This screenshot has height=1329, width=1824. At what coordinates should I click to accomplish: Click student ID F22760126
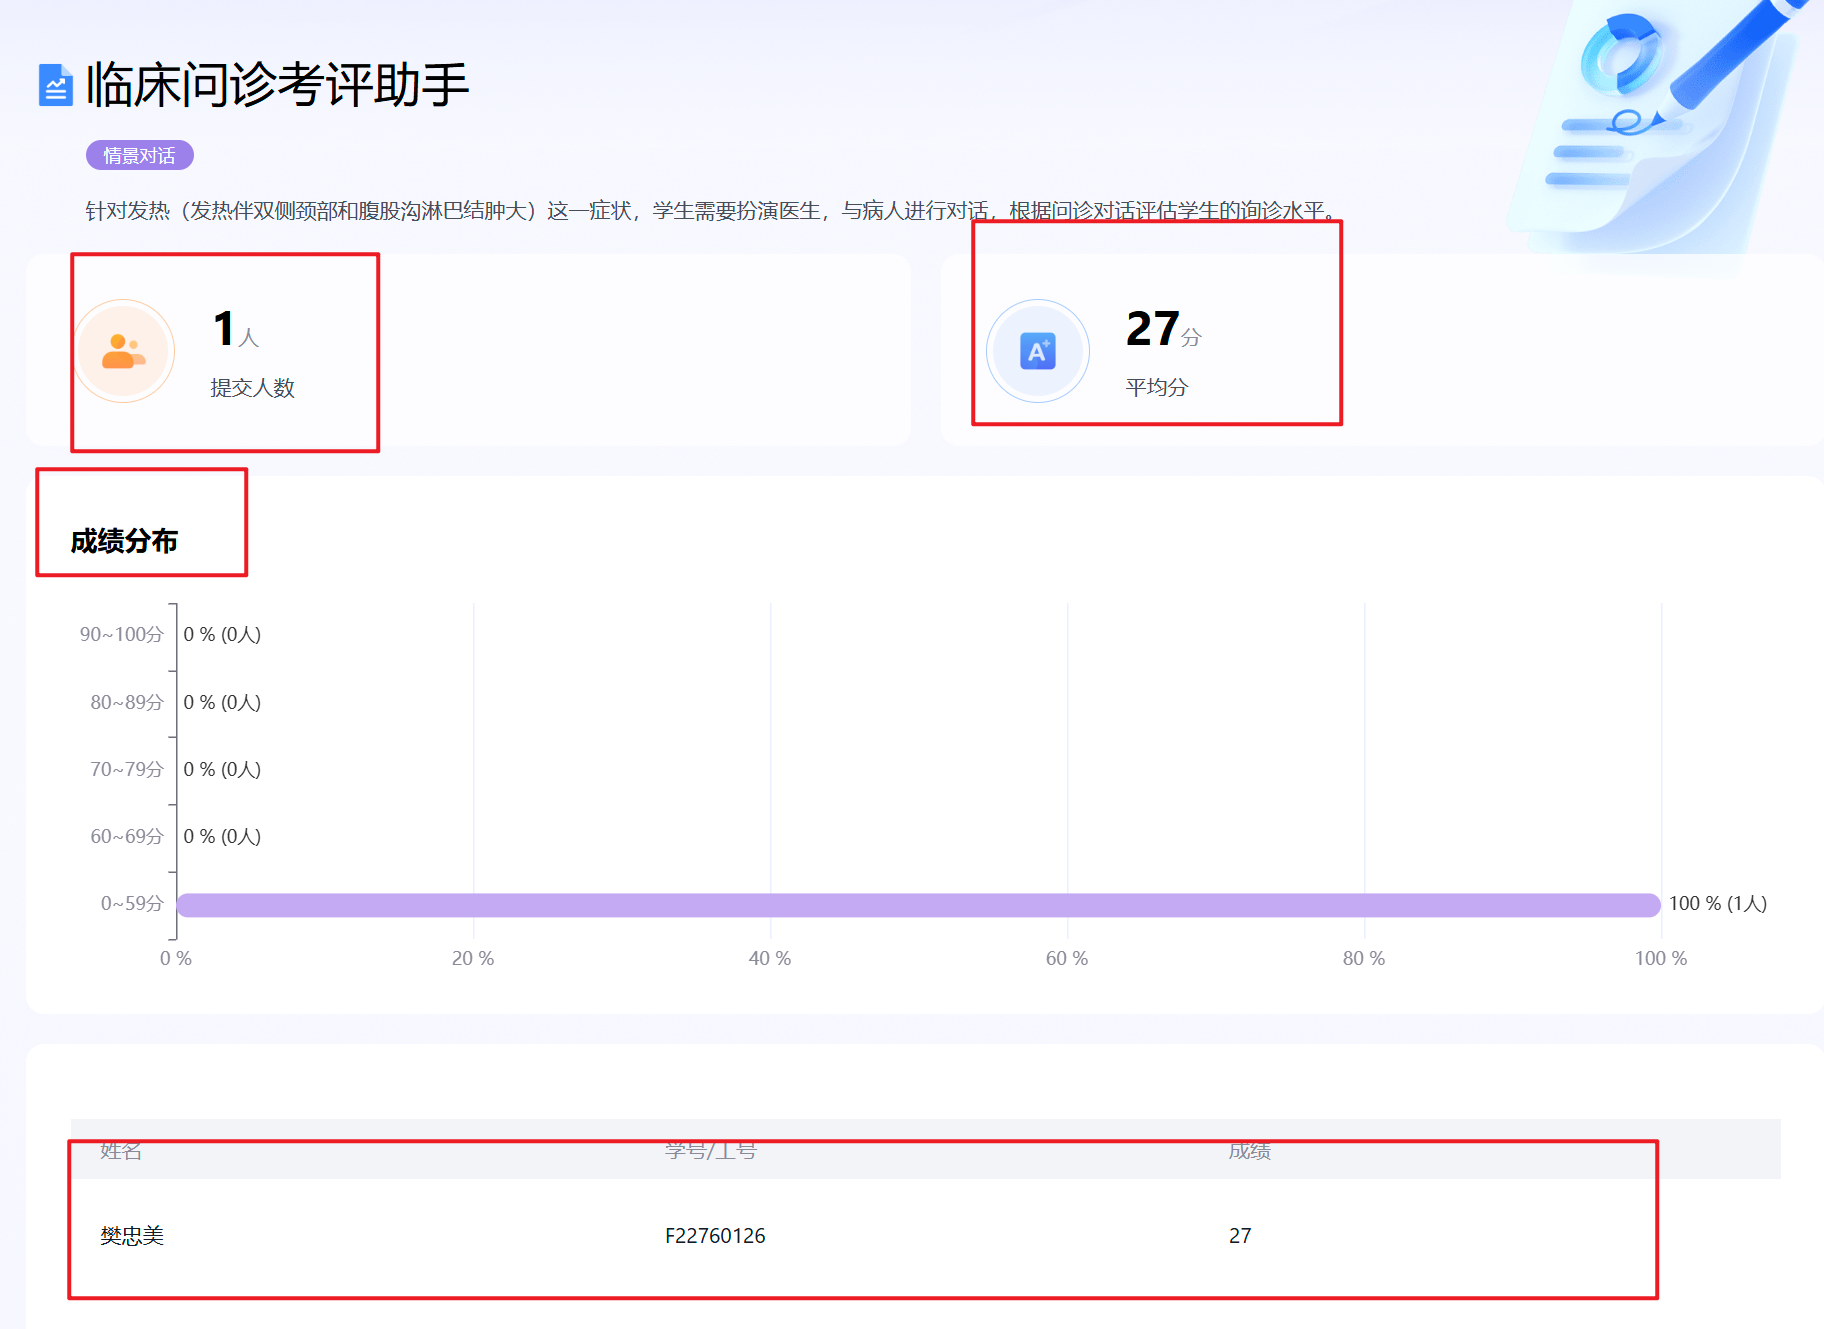point(715,1236)
